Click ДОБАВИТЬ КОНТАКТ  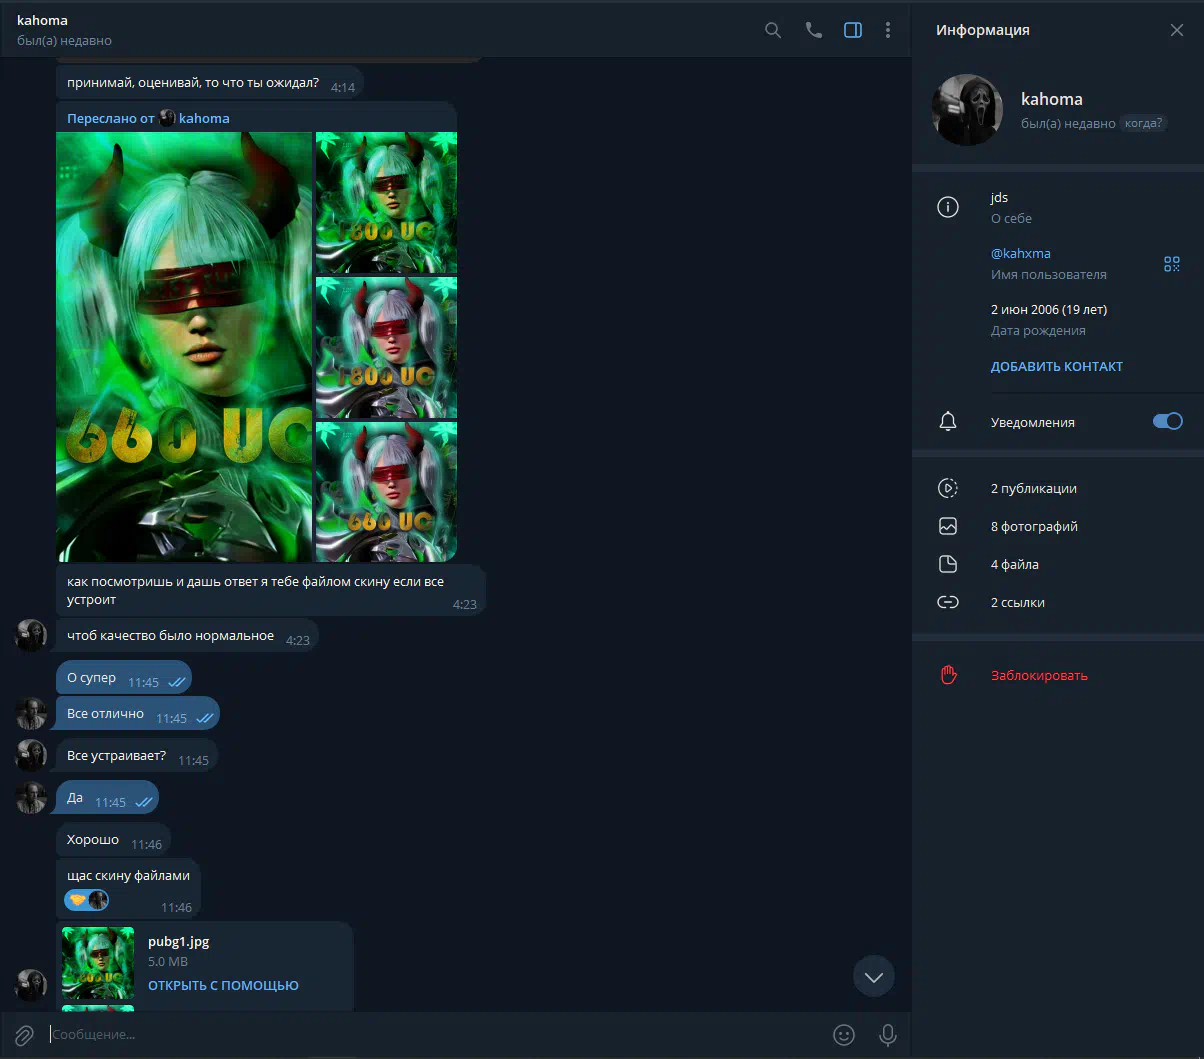click(x=1056, y=366)
